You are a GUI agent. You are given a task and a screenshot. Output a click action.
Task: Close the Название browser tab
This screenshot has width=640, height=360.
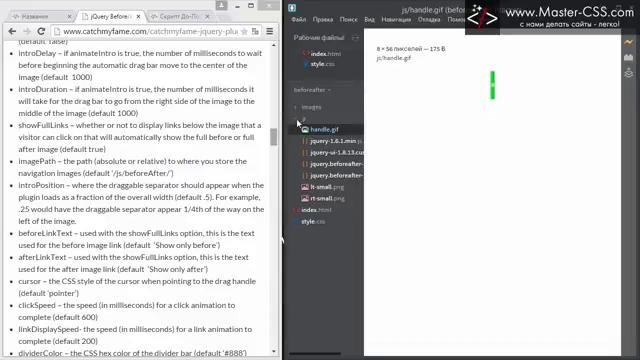point(69,17)
